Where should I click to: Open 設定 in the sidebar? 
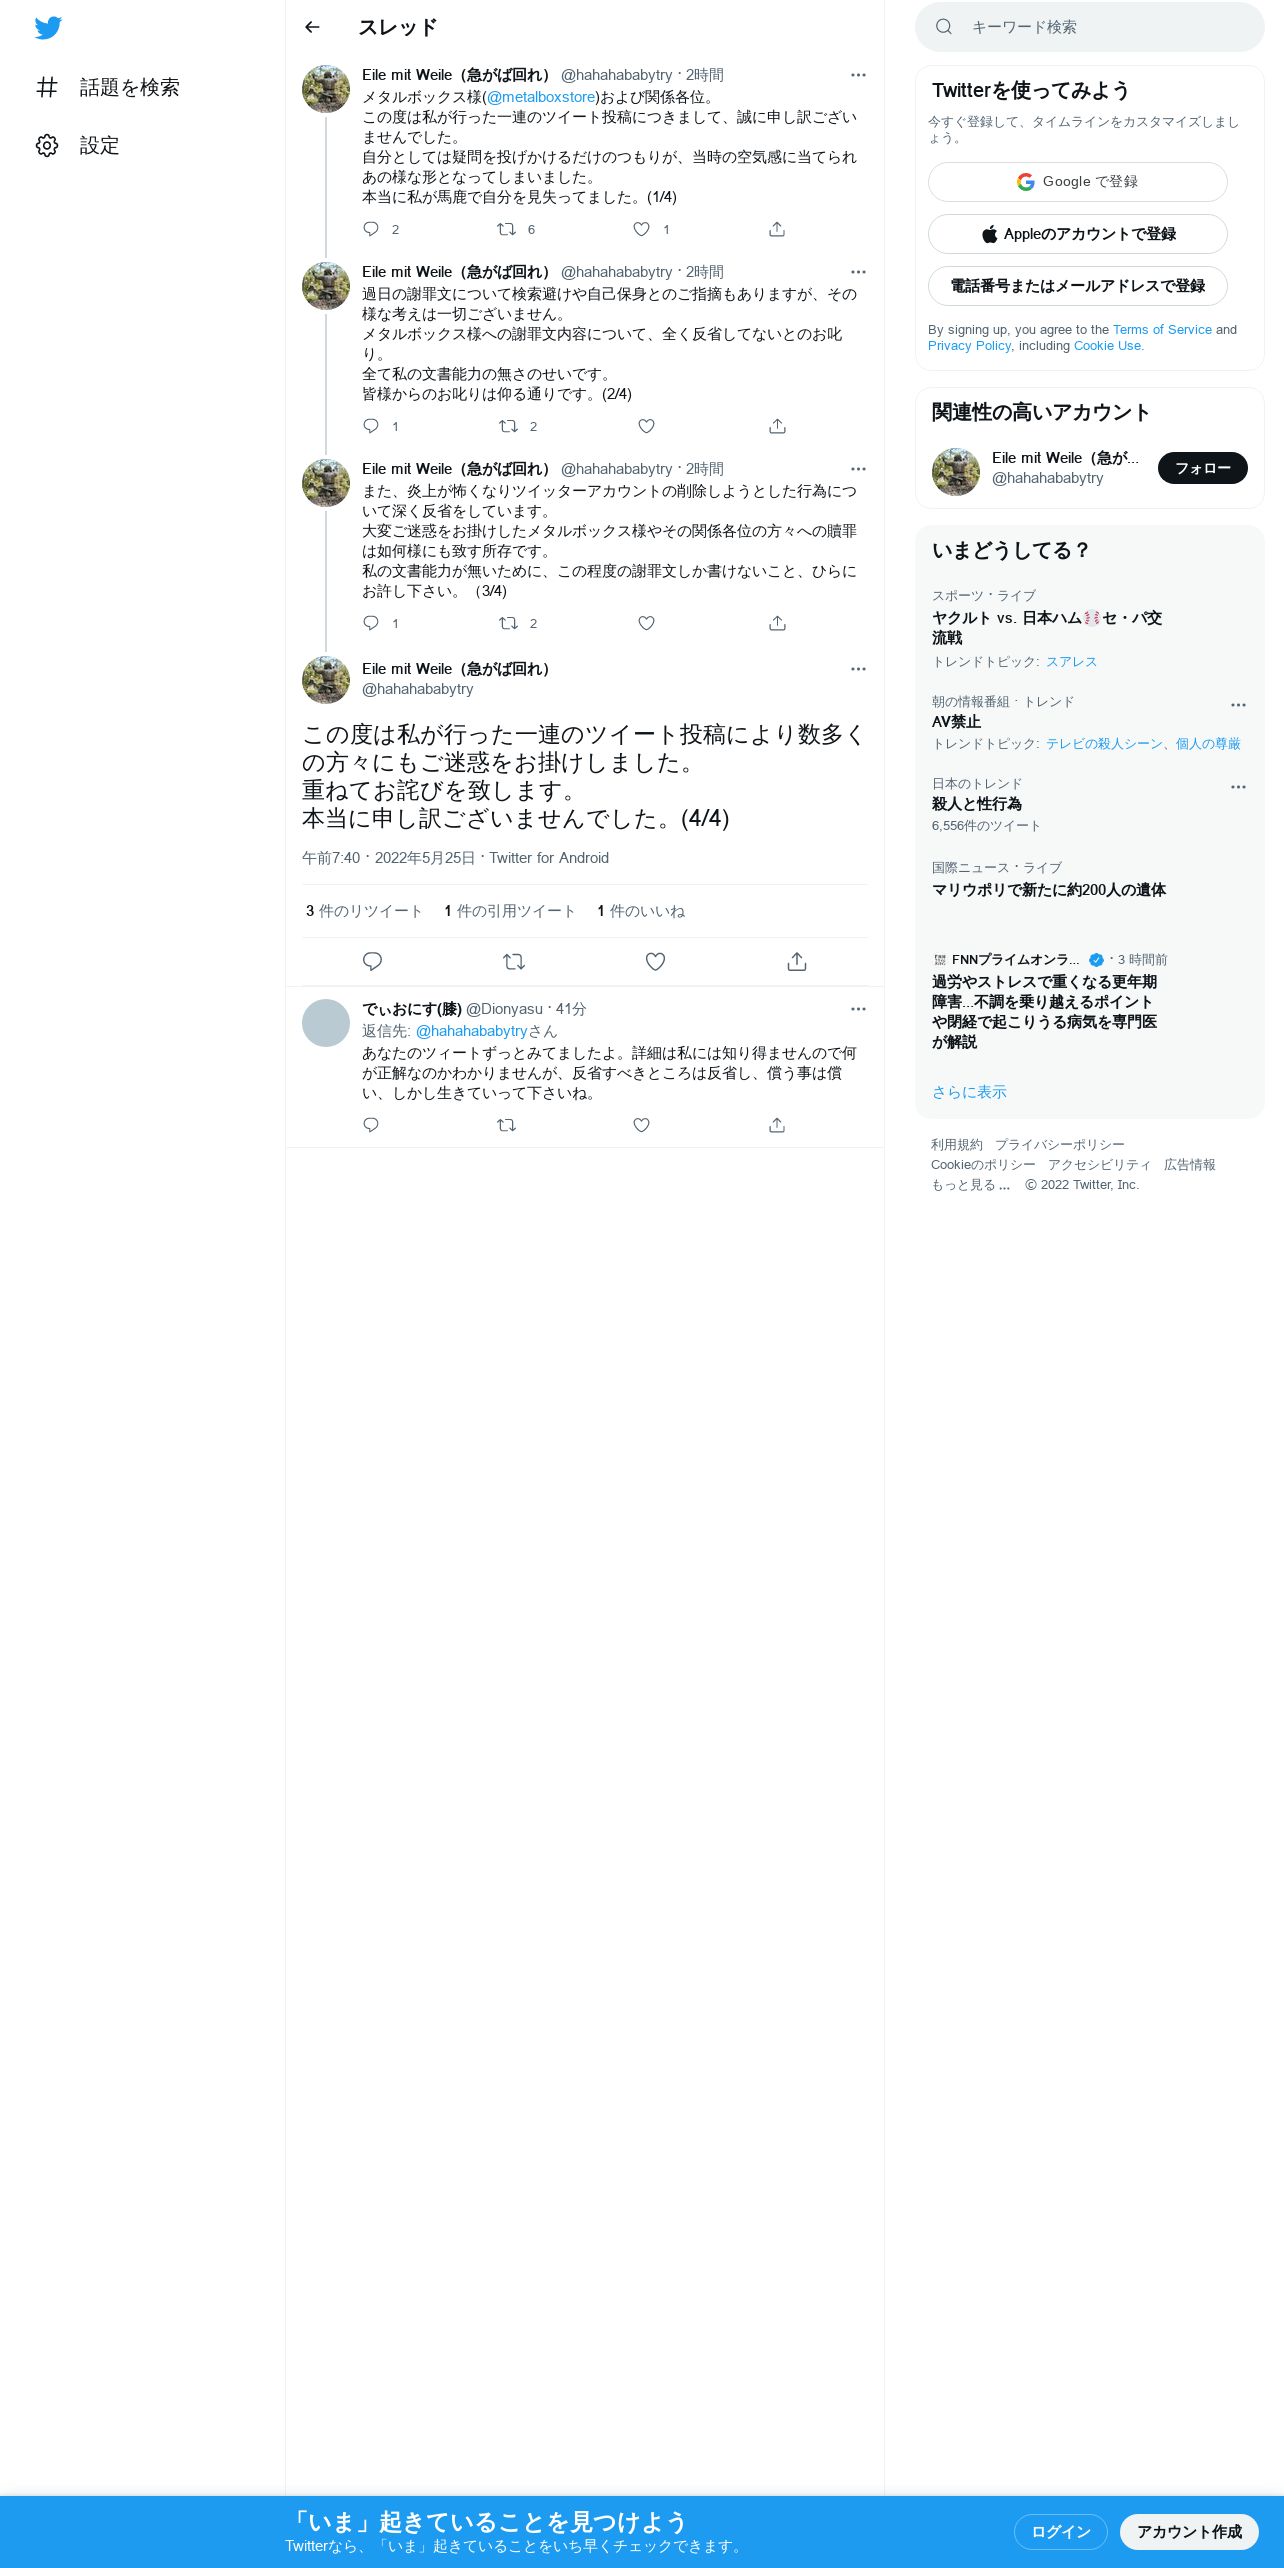pyautogui.click(x=78, y=145)
